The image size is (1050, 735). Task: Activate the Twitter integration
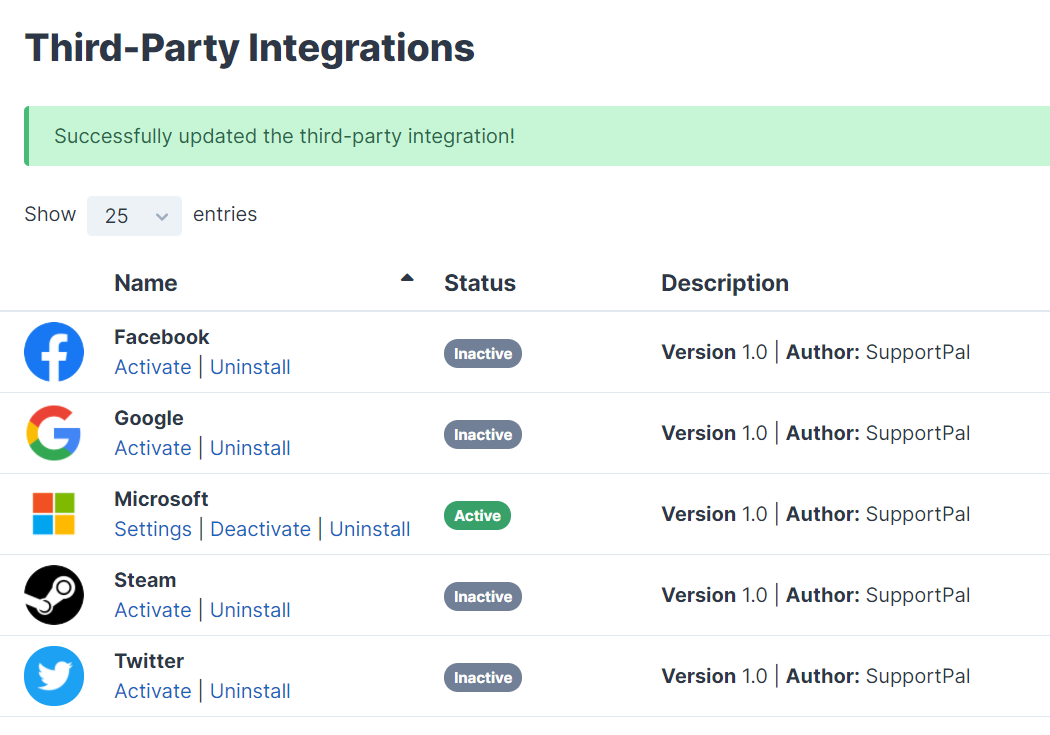click(x=153, y=691)
